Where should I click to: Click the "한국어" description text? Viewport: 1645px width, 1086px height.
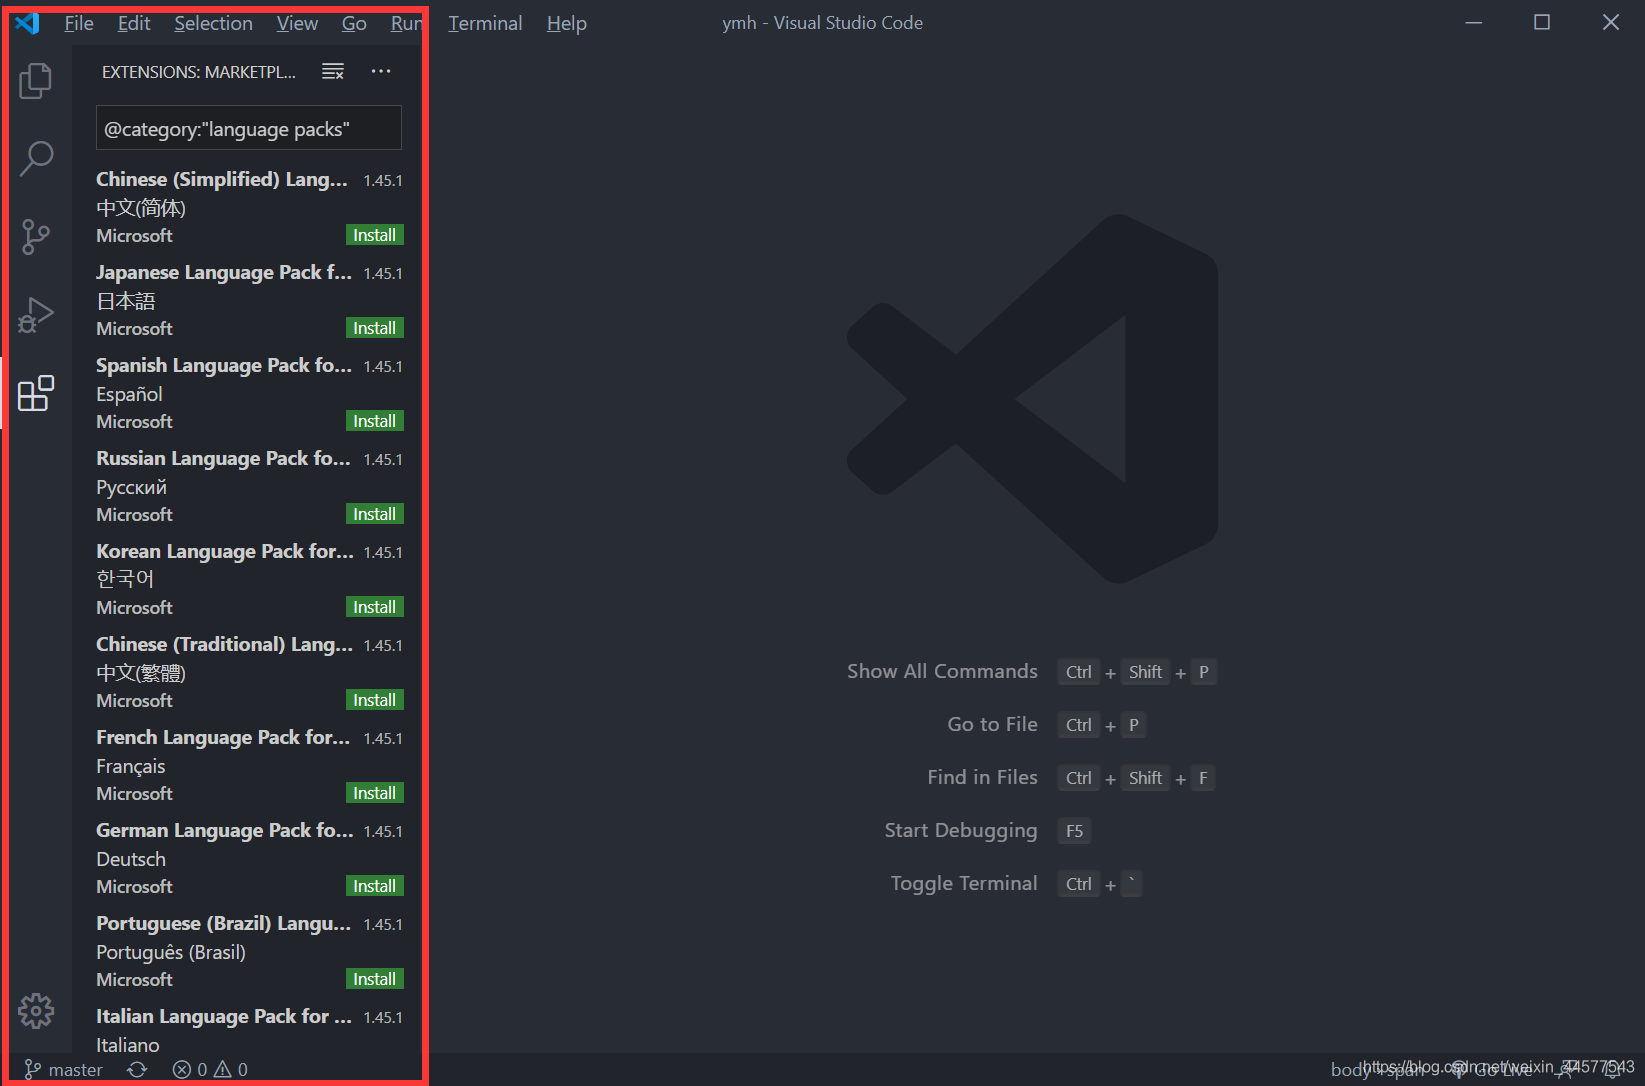(125, 579)
